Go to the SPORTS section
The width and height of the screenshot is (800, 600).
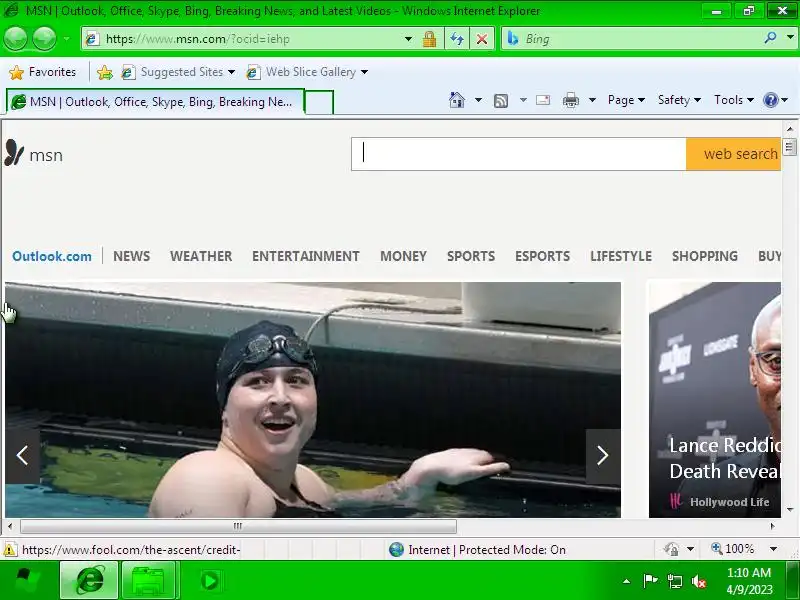(471, 256)
